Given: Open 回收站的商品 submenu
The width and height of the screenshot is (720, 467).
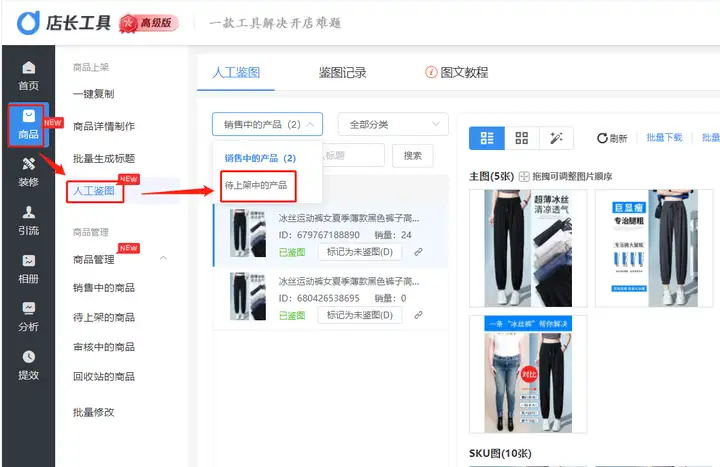Looking at the screenshot, I should click(104, 377).
